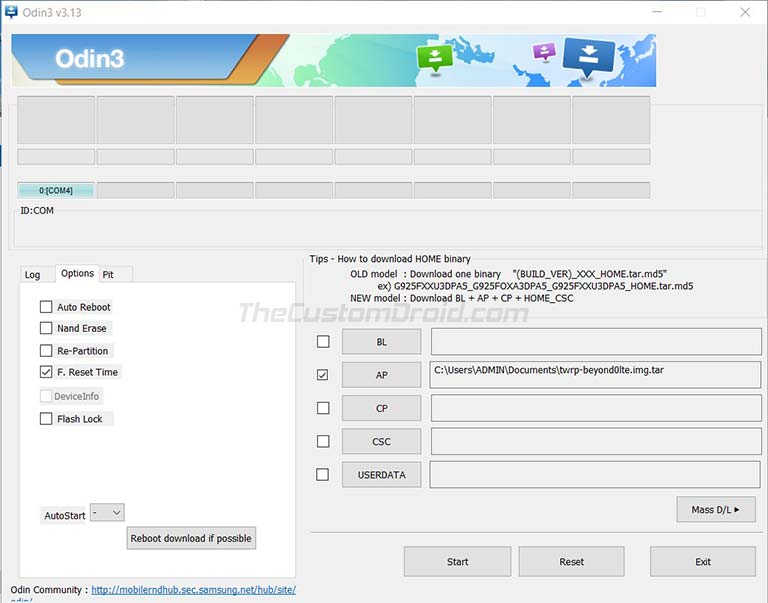Check the Re-Partition option
This screenshot has width=768, height=603.
pyautogui.click(x=46, y=350)
